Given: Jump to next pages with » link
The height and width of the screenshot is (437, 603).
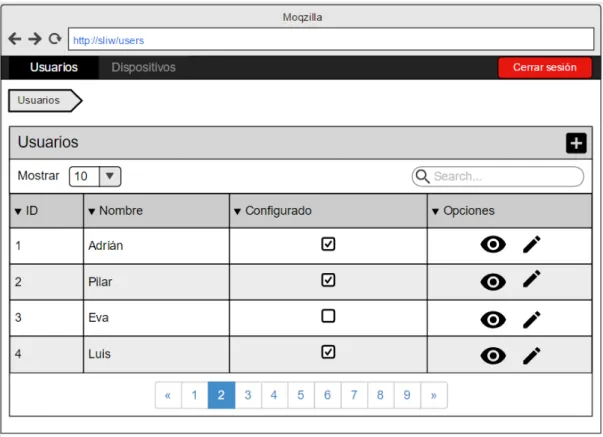Looking at the screenshot, I should click(434, 395).
